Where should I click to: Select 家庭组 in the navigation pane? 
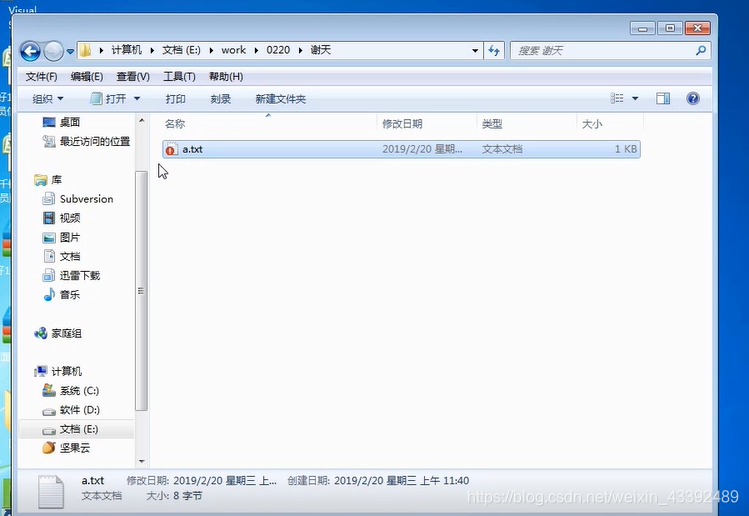click(58, 333)
